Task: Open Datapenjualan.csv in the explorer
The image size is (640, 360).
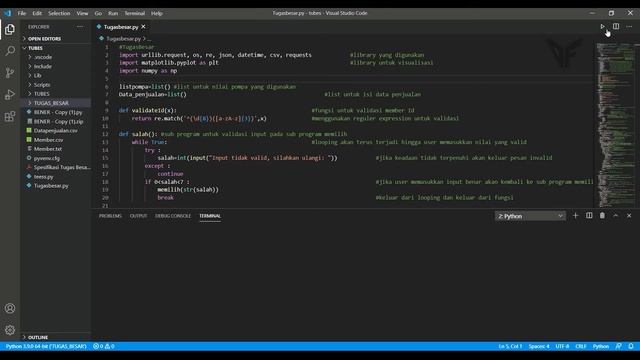Action: point(56,131)
